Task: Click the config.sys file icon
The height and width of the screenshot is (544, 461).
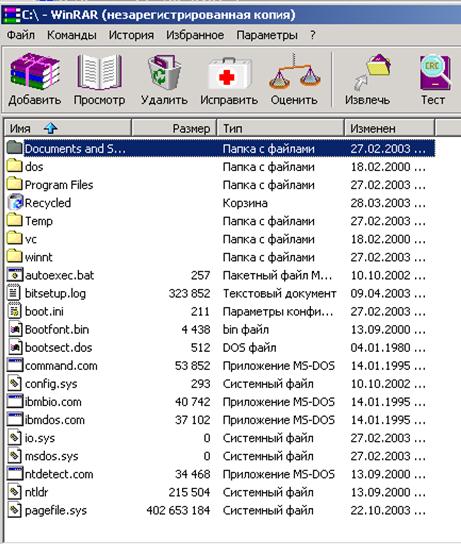Action: pyautogui.click(x=14, y=383)
